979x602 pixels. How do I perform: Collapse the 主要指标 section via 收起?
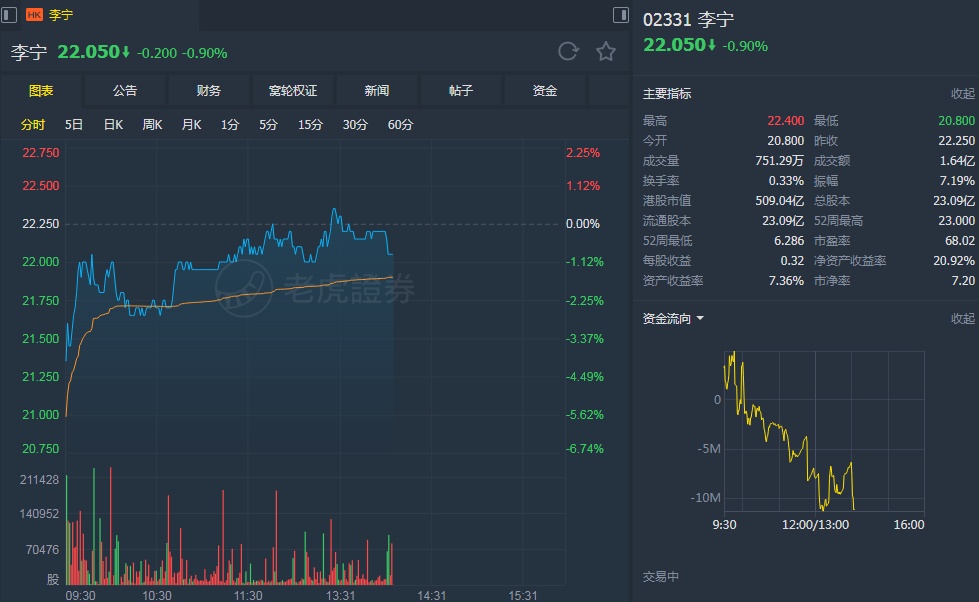(962, 94)
